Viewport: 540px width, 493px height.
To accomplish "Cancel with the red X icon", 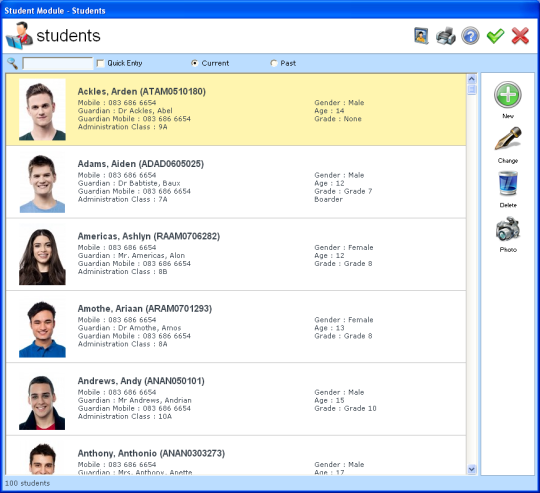I will [x=520, y=36].
